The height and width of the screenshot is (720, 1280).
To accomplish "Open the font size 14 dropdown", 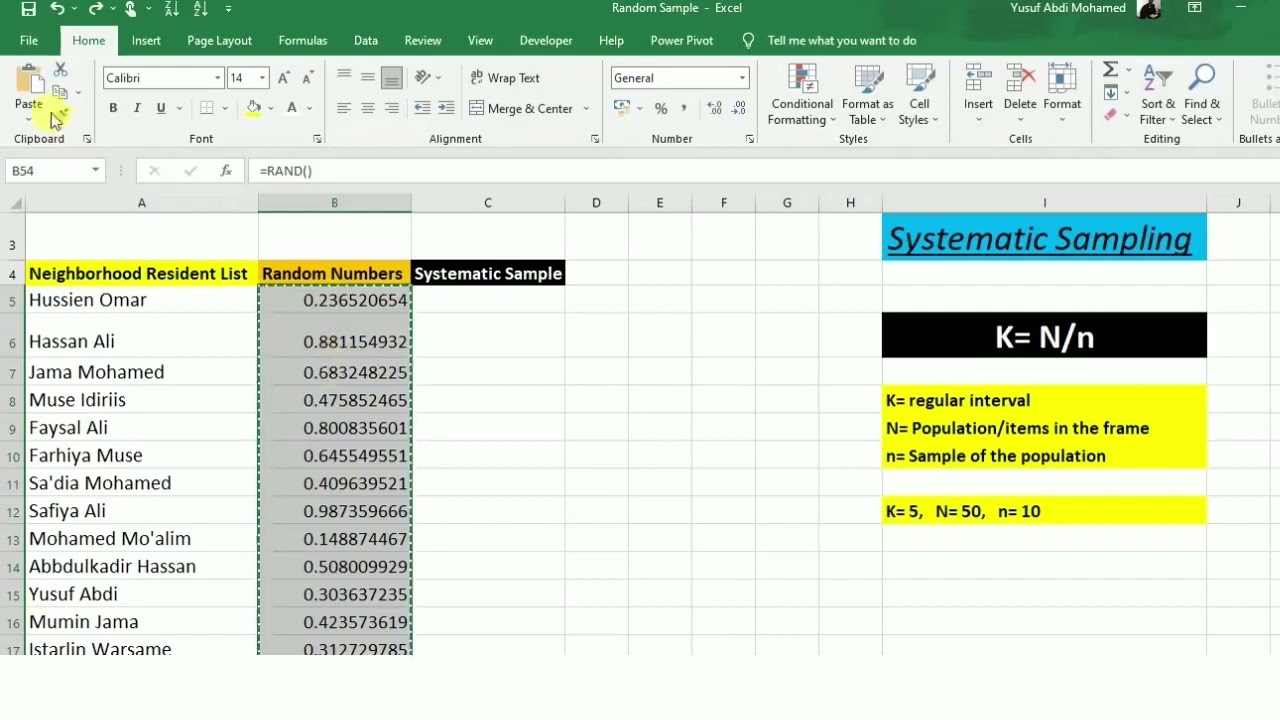I will tap(262, 78).
